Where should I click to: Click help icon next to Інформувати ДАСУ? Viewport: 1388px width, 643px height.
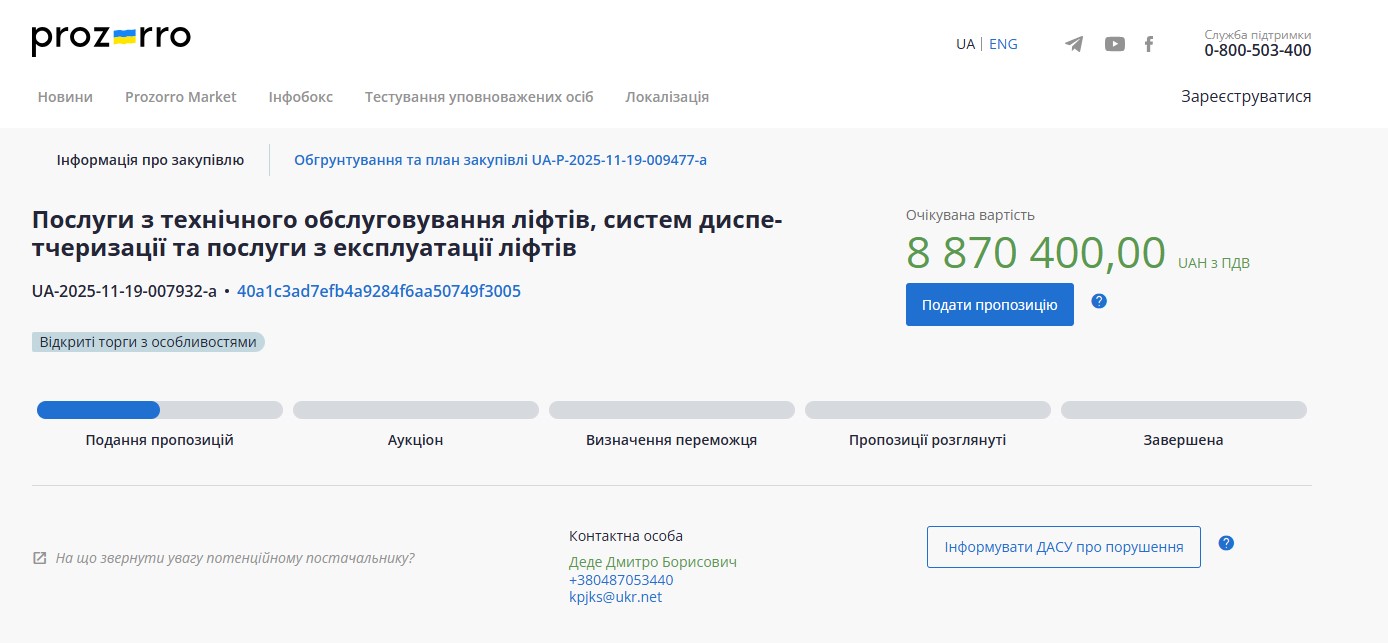pos(1226,543)
